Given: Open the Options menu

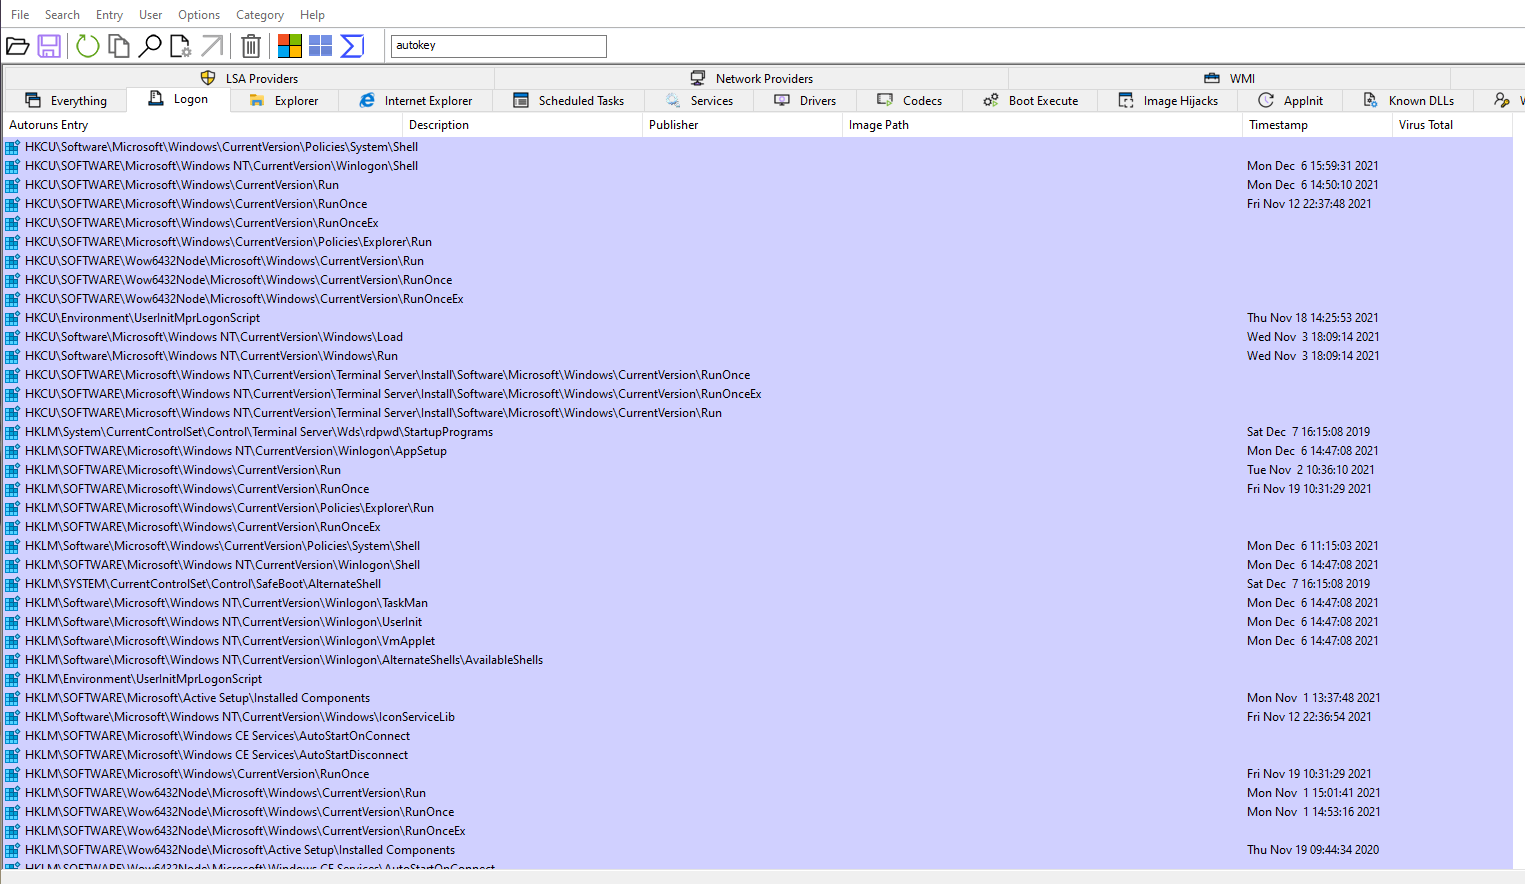Looking at the screenshot, I should pyautogui.click(x=199, y=15).
